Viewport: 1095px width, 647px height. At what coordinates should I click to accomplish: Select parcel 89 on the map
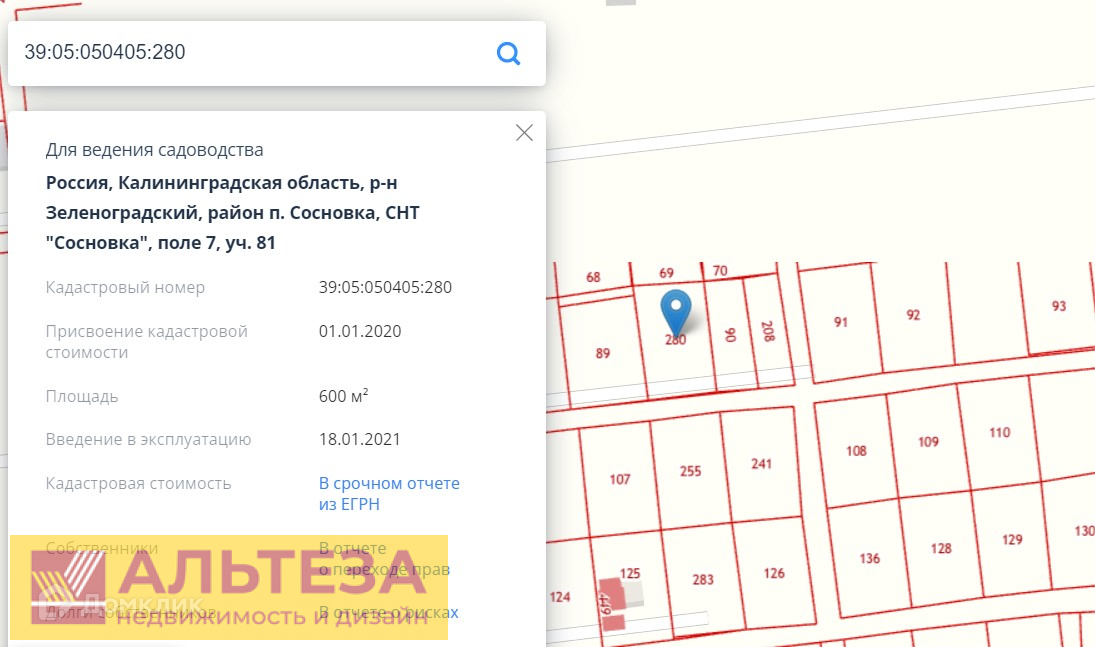602,353
